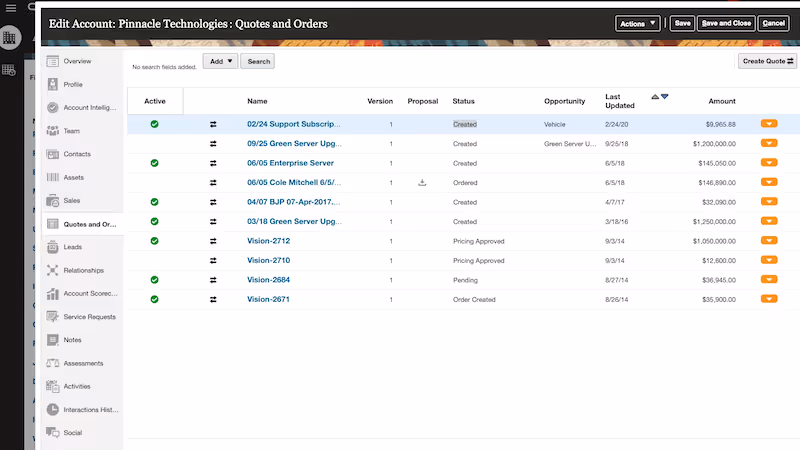Image resolution: width=800 pixels, height=450 pixels.
Task: Open the Vision-2712 quote
Action: 268,241
